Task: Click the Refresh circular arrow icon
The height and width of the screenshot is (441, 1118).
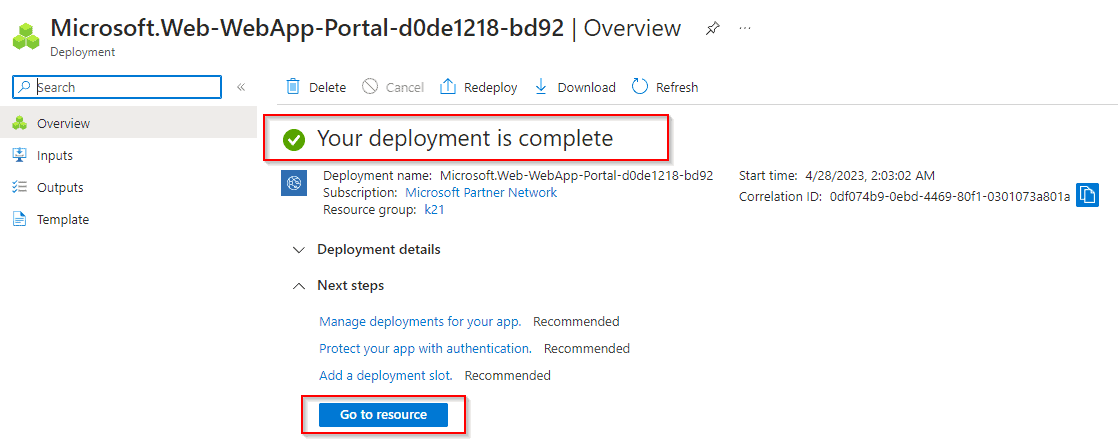Action: click(640, 87)
